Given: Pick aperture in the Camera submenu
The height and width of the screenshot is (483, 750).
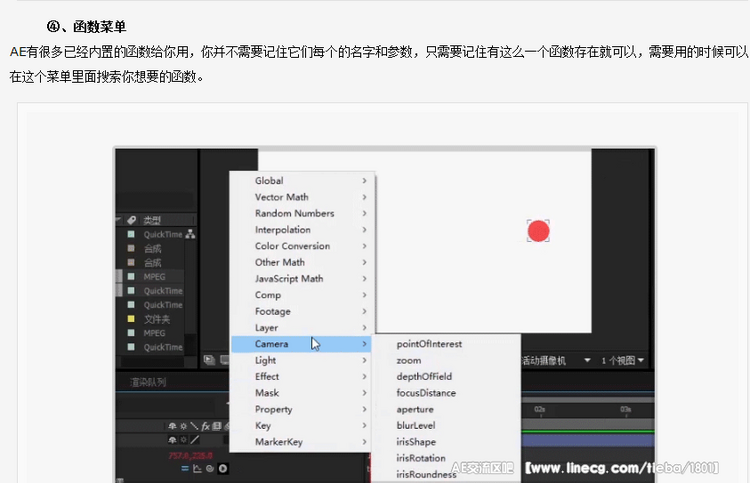Looking at the screenshot, I should coord(446,409).
